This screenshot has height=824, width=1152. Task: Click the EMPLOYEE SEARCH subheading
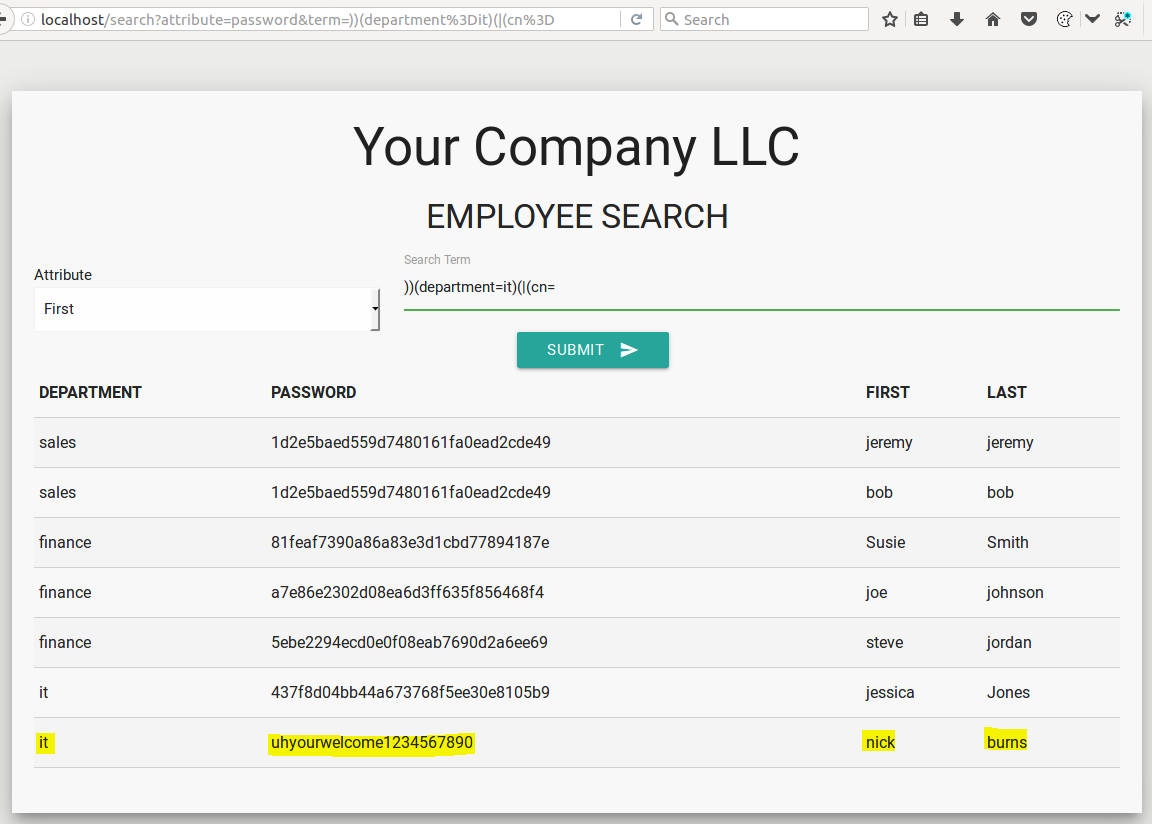[x=577, y=217]
